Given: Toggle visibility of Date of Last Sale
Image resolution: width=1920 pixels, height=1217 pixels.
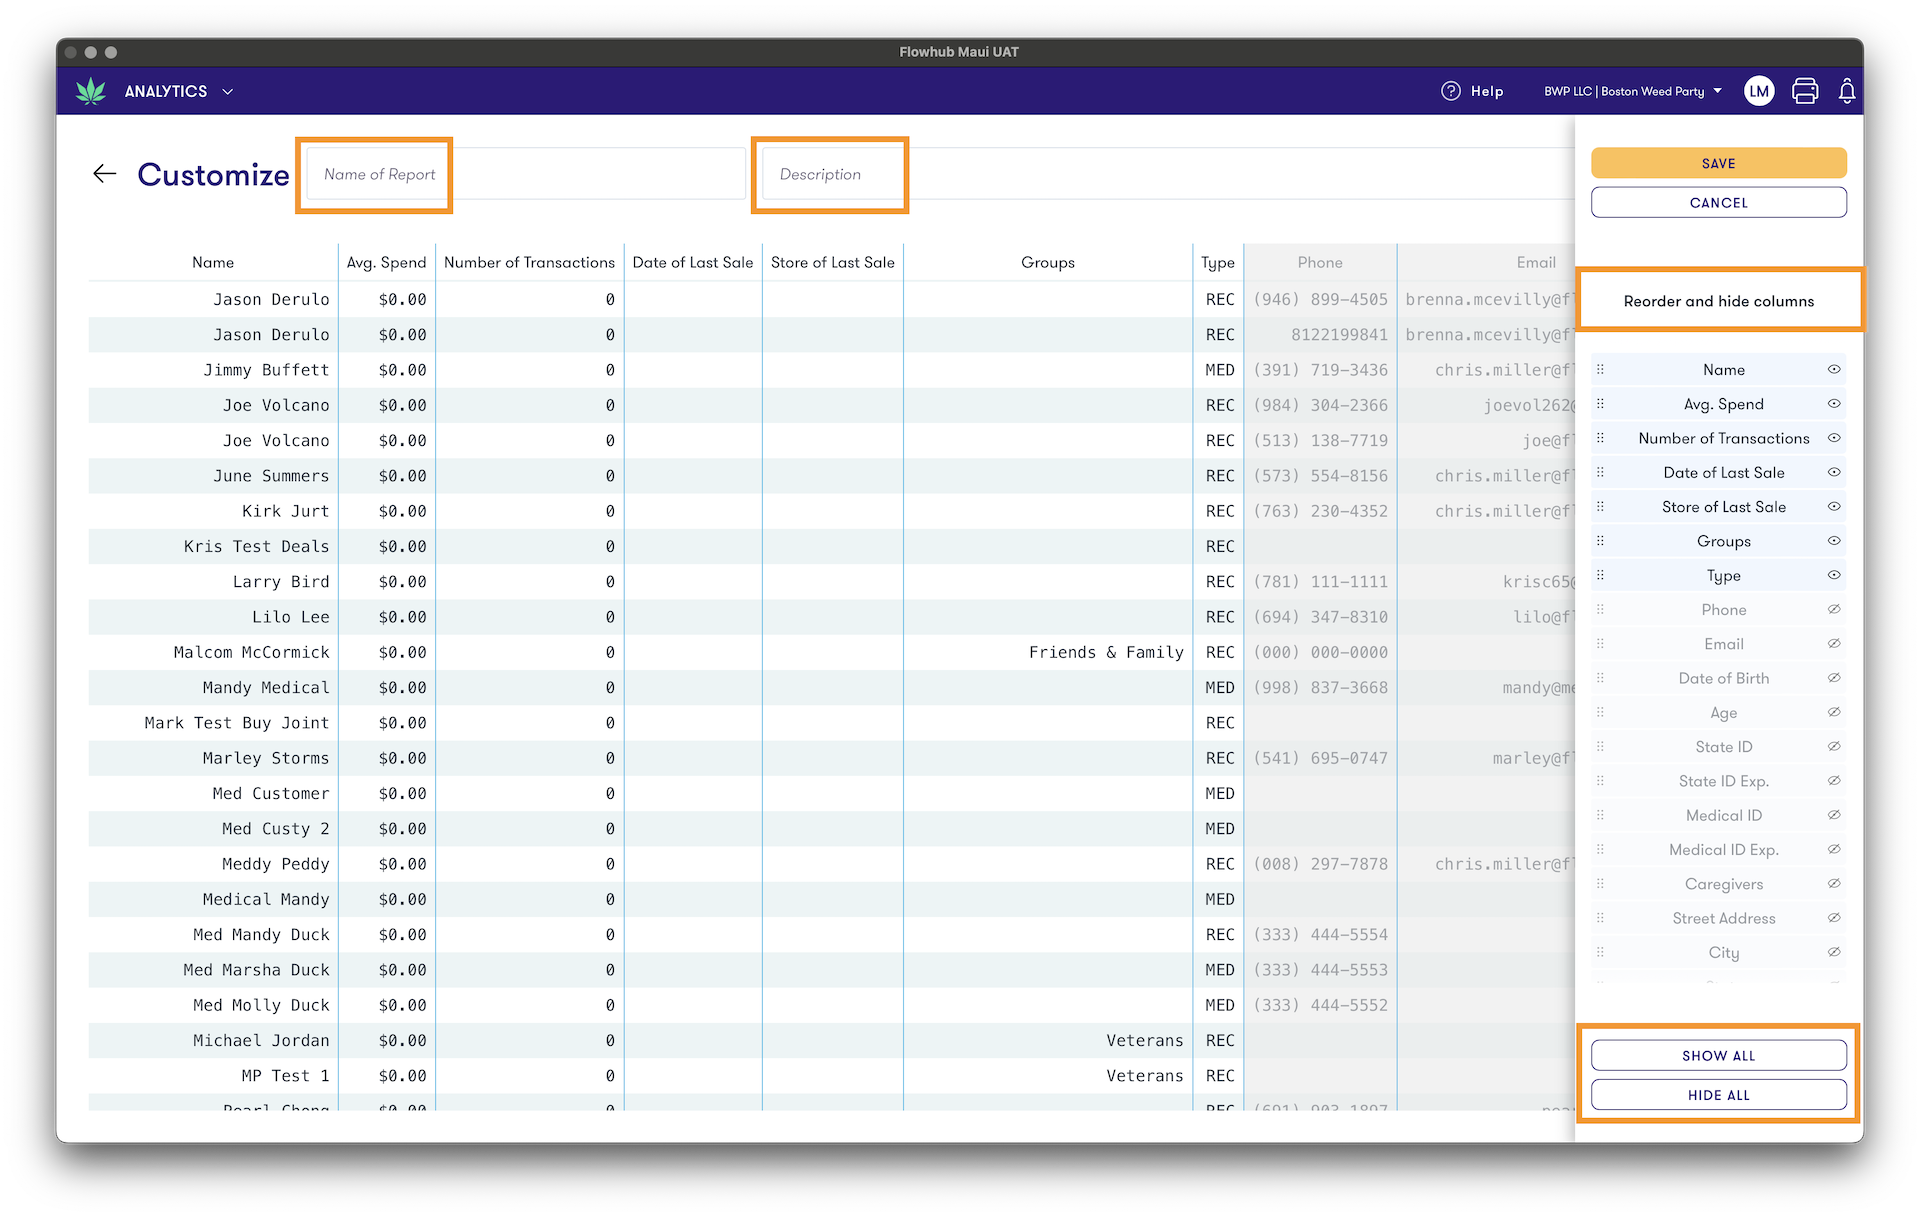Looking at the screenshot, I should coord(1834,472).
